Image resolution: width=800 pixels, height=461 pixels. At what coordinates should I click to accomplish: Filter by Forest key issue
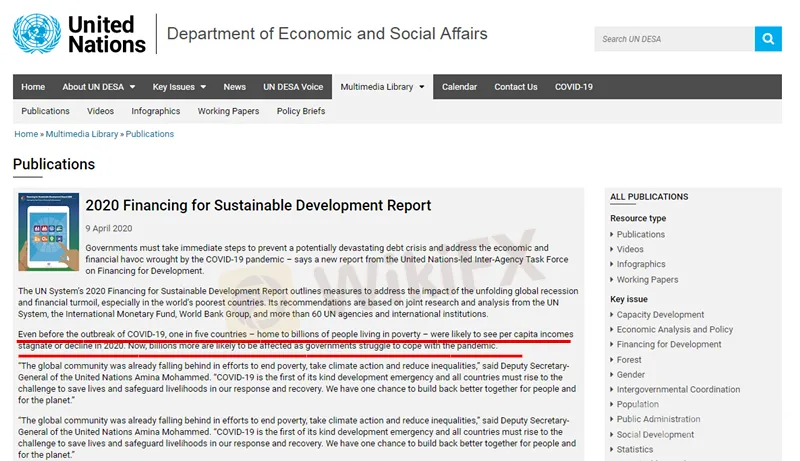[x=629, y=360]
